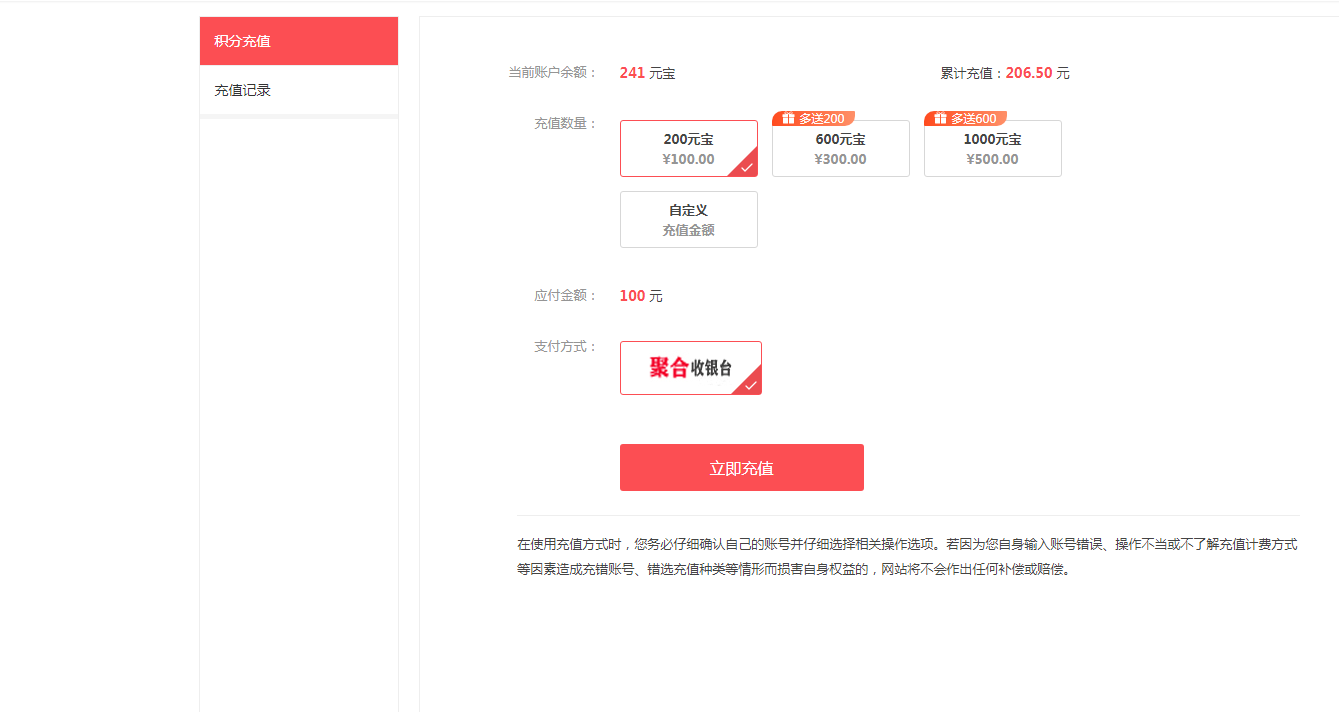The image size is (1339, 712).
Task: Select the 聚合收银台 payment method logo
Action: click(x=689, y=368)
